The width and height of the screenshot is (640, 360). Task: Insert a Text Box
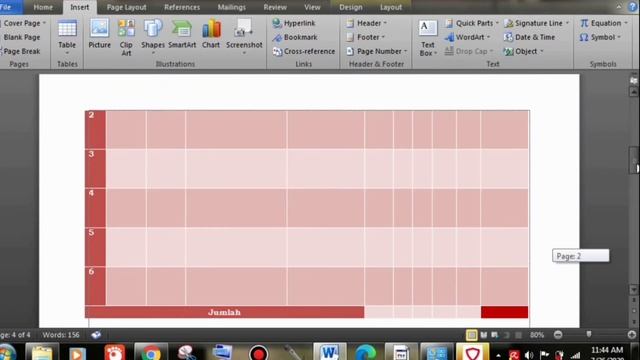pyautogui.click(x=427, y=38)
